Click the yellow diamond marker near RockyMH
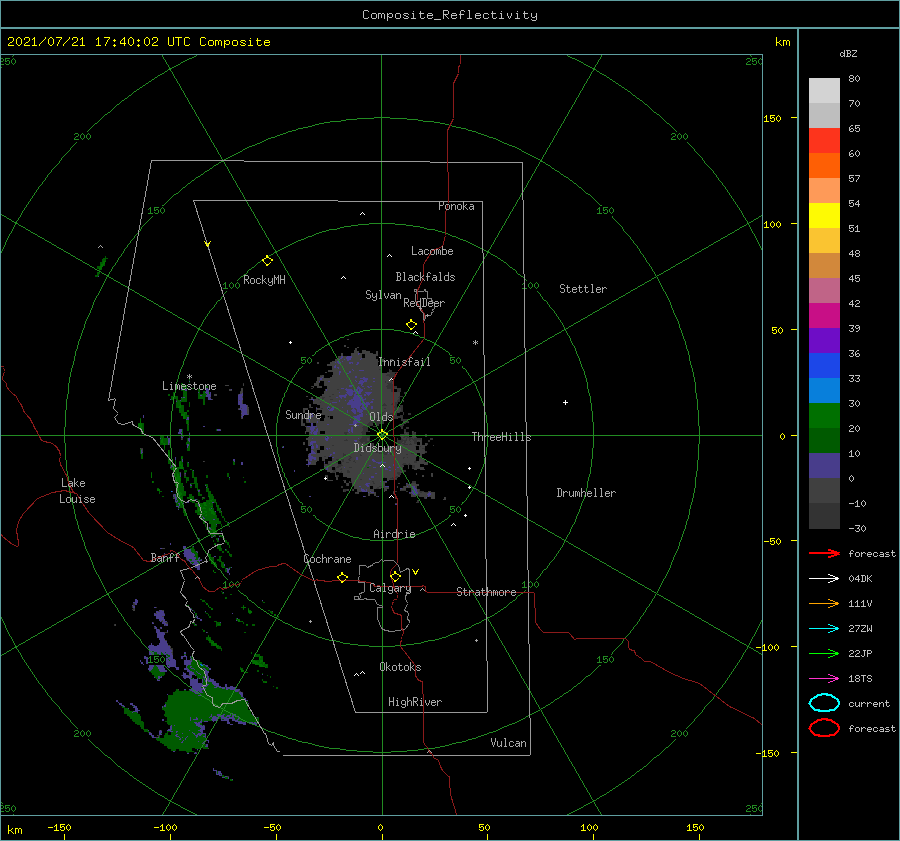 [267, 261]
